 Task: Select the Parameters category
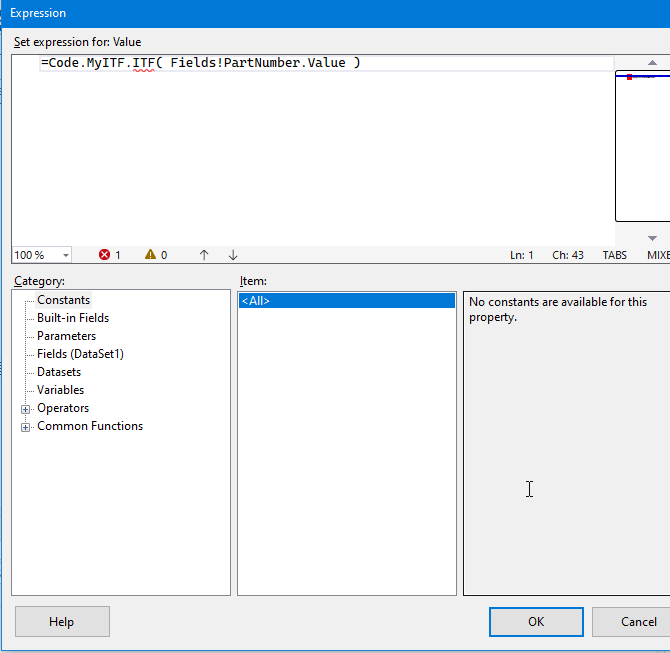click(66, 336)
